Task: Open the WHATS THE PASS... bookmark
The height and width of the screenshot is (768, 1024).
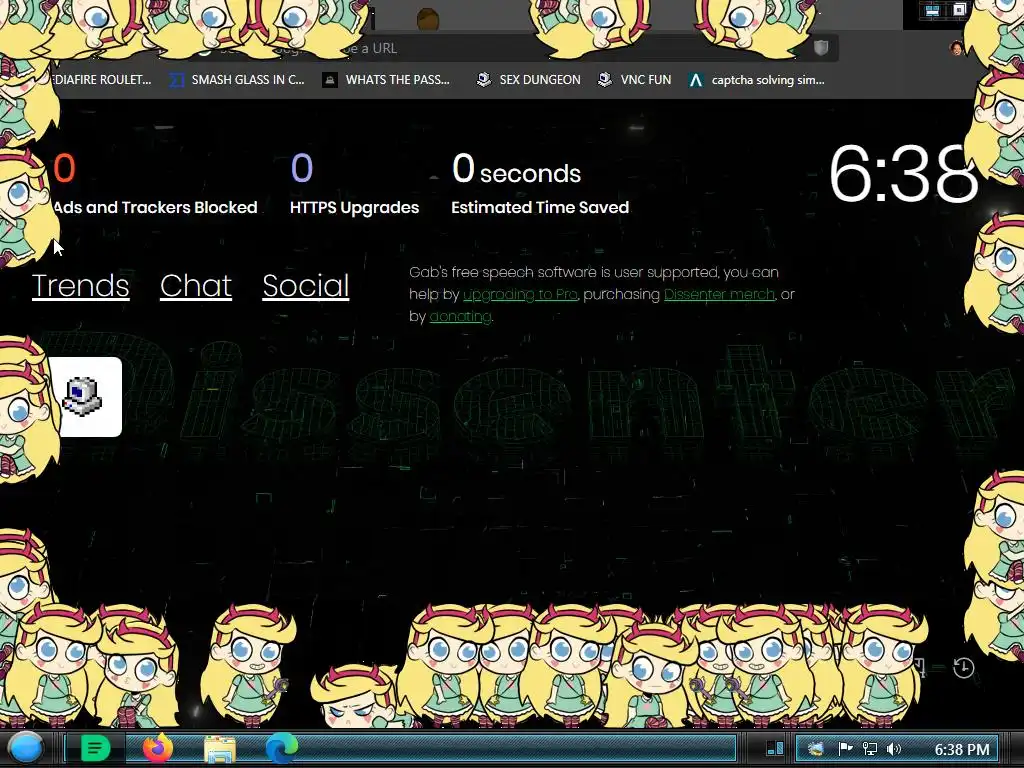Action: 387,80
